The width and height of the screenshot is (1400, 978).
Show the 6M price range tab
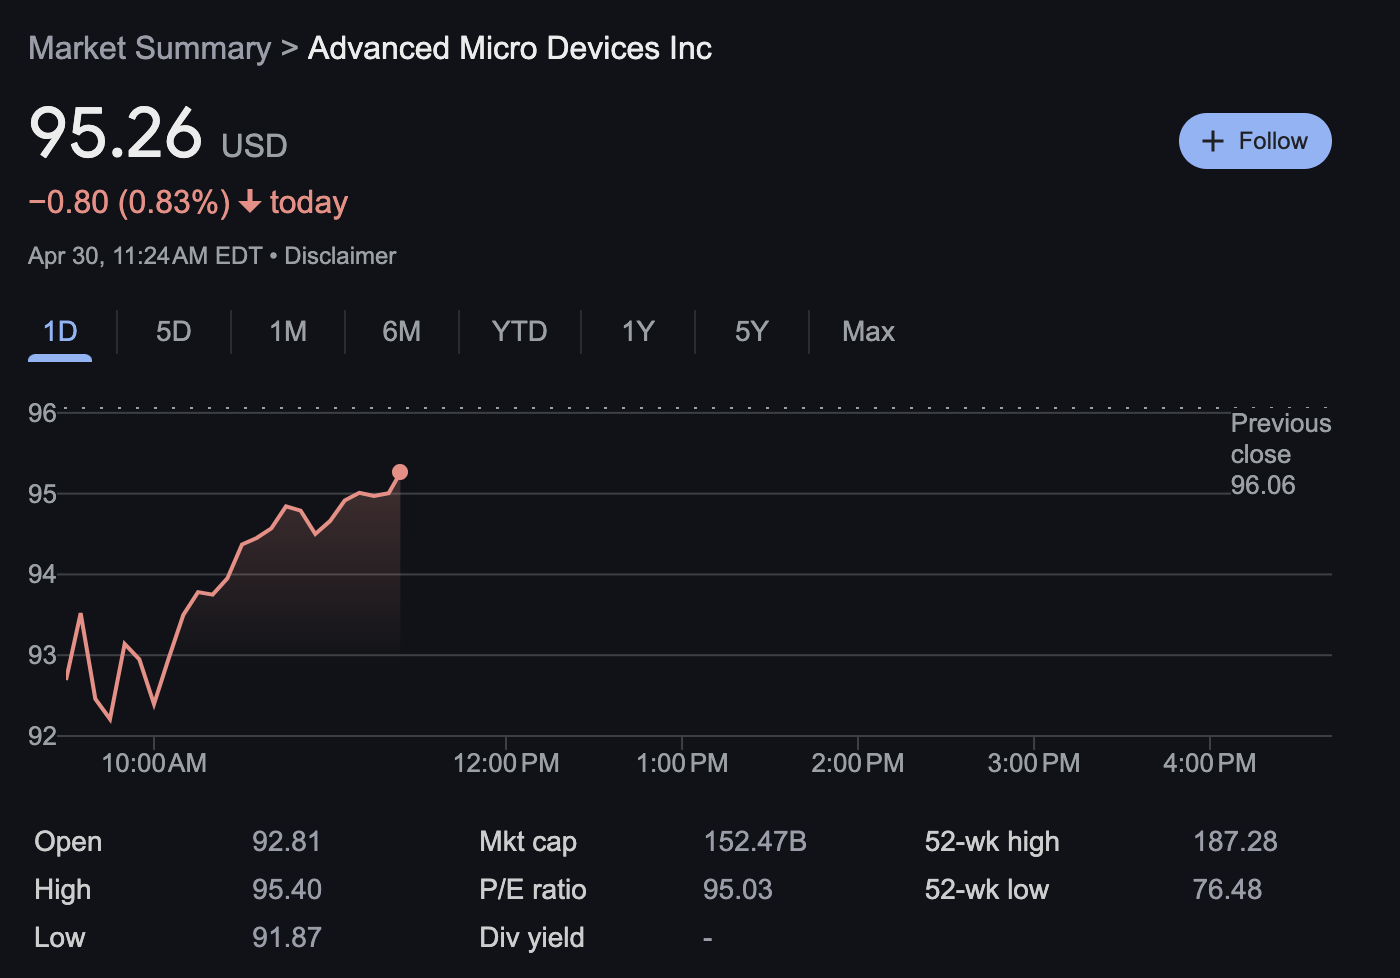402,332
